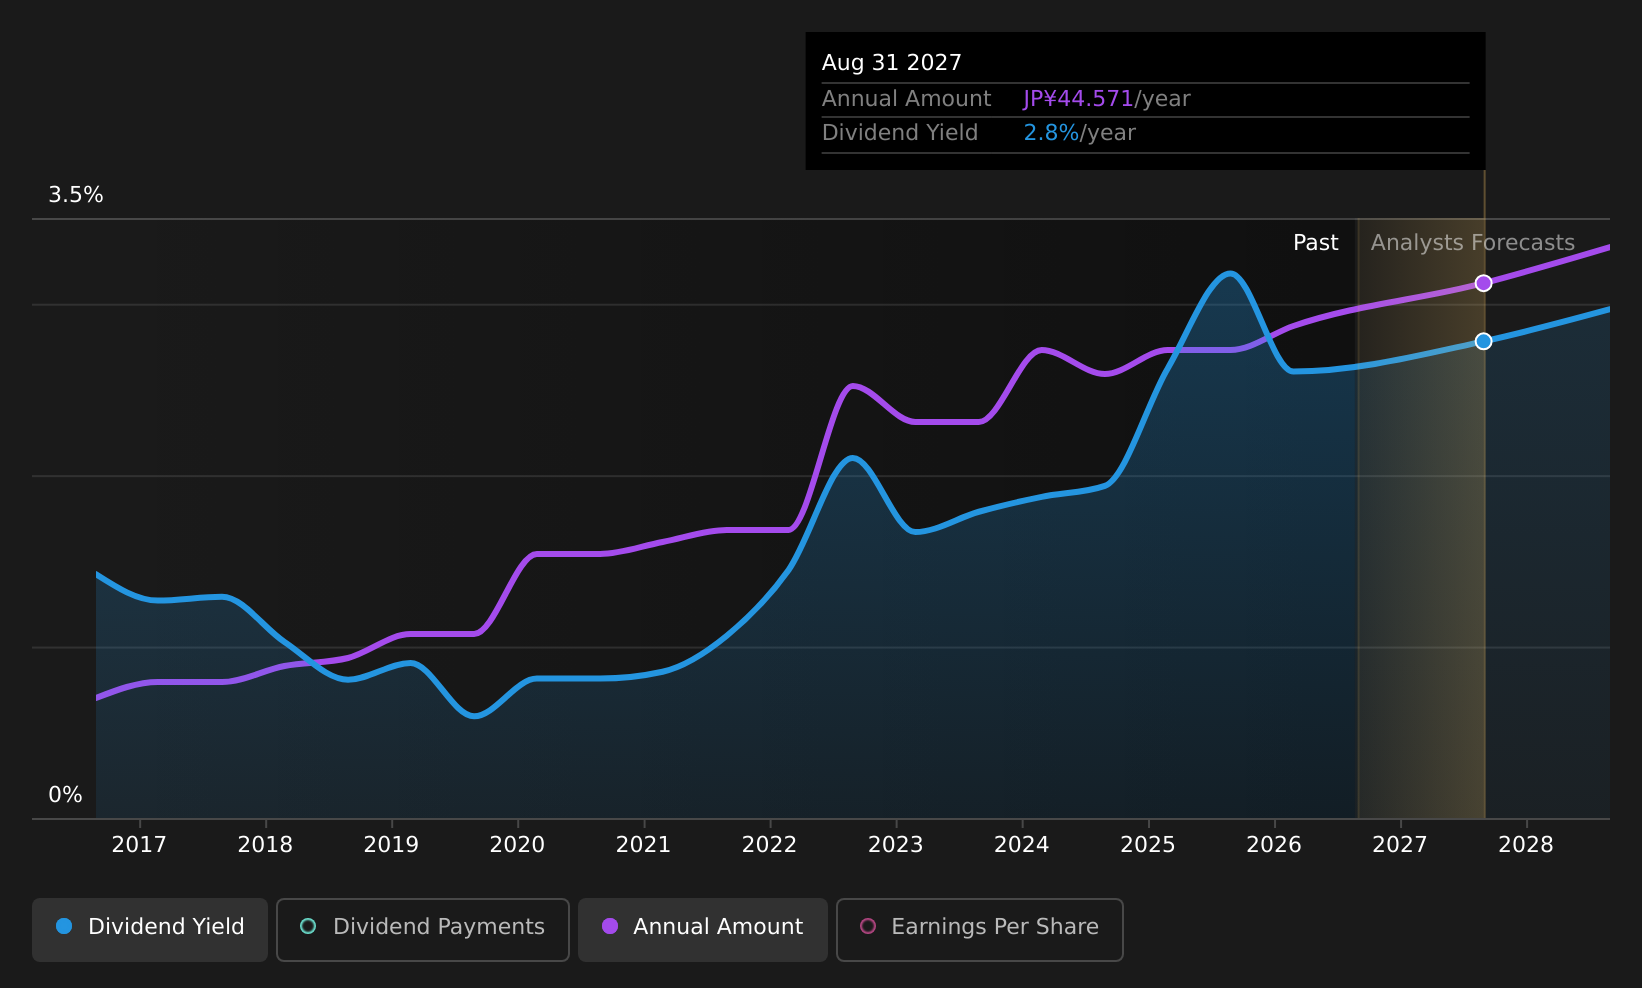Click the 0% y-axis label
Image resolution: width=1642 pixels, height=988 pixels.
coord(65,795)
